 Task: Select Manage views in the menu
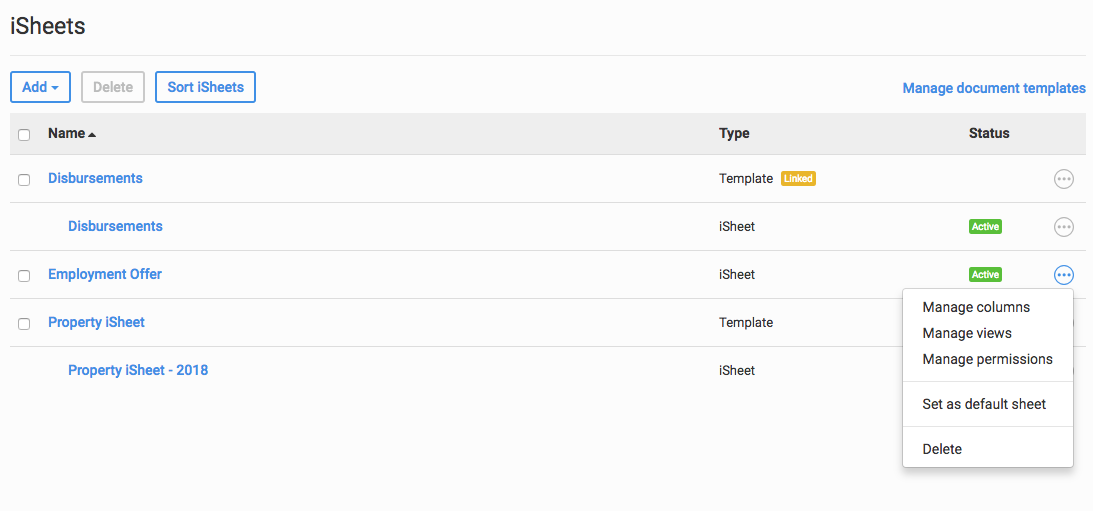coord(967,333)
